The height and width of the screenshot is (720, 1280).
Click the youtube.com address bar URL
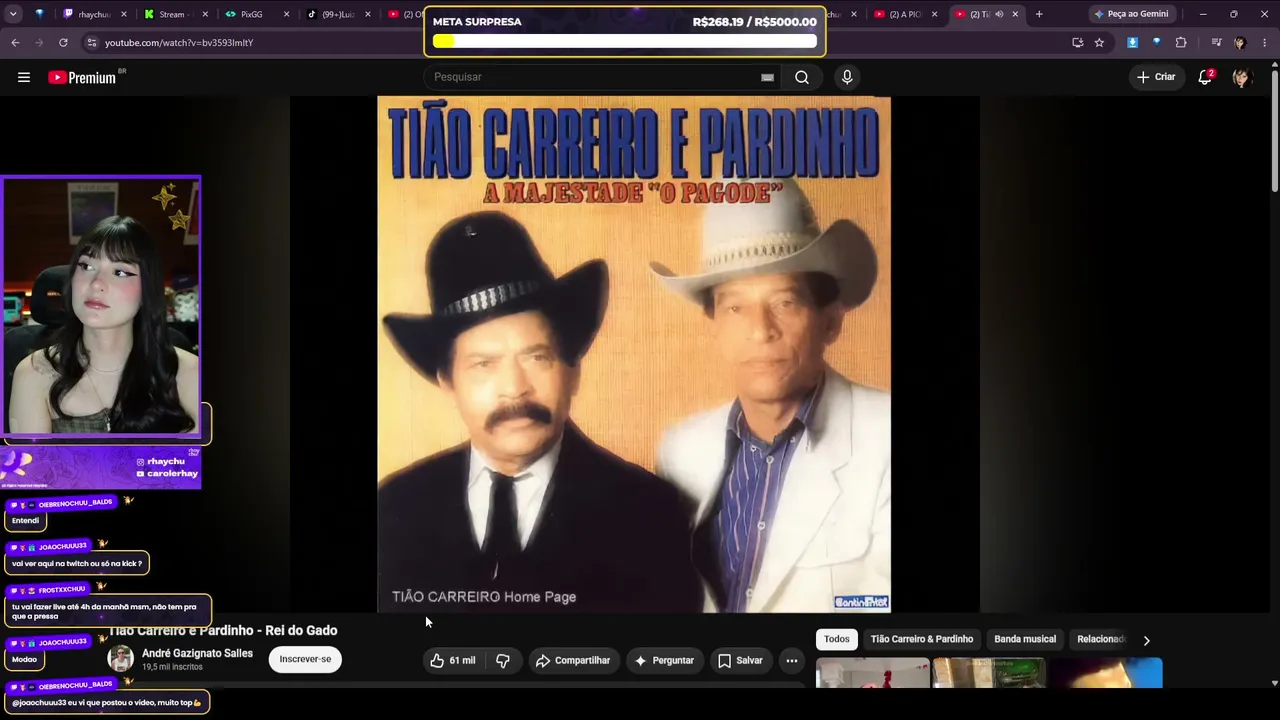(x=179, y=43)
